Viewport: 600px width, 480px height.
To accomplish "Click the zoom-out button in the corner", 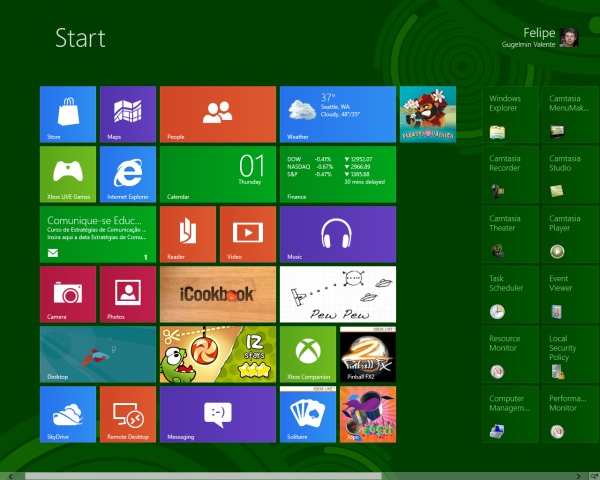I will pyautogui.click(x=593, y=476).
